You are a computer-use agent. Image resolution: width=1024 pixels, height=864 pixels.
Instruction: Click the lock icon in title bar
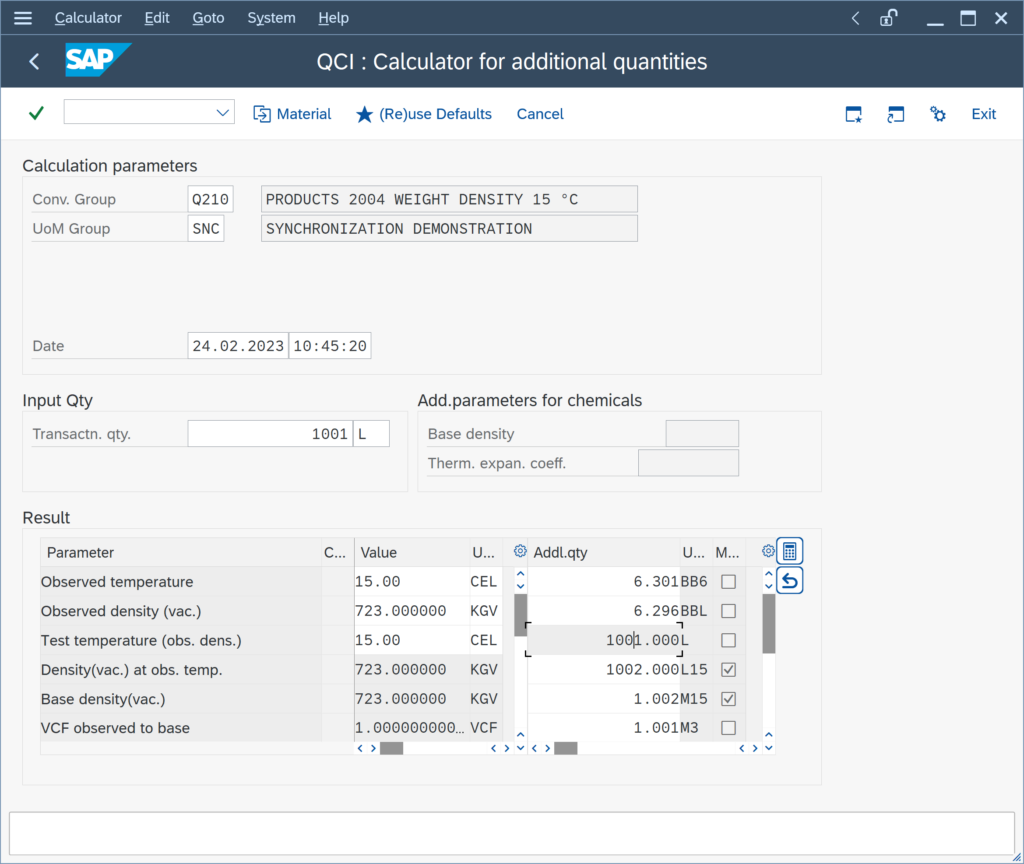click(888, 18)
